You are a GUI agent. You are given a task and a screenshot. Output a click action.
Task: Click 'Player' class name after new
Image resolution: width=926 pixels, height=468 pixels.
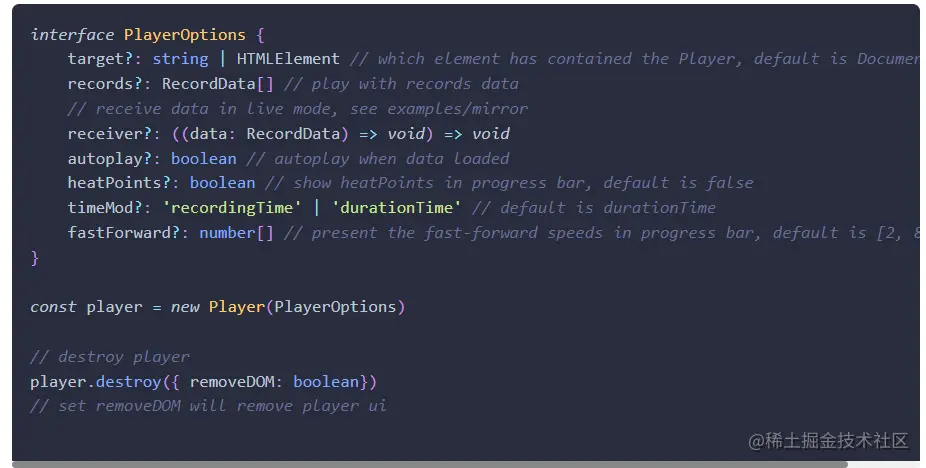237,307
